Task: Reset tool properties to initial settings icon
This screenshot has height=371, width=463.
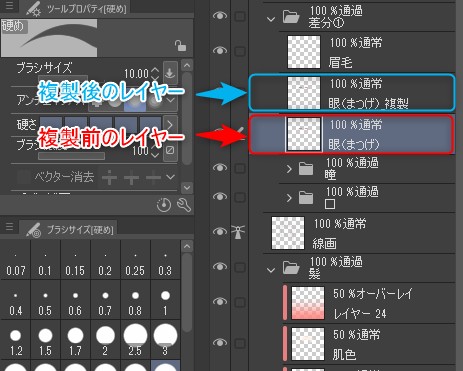Action: 164,205
